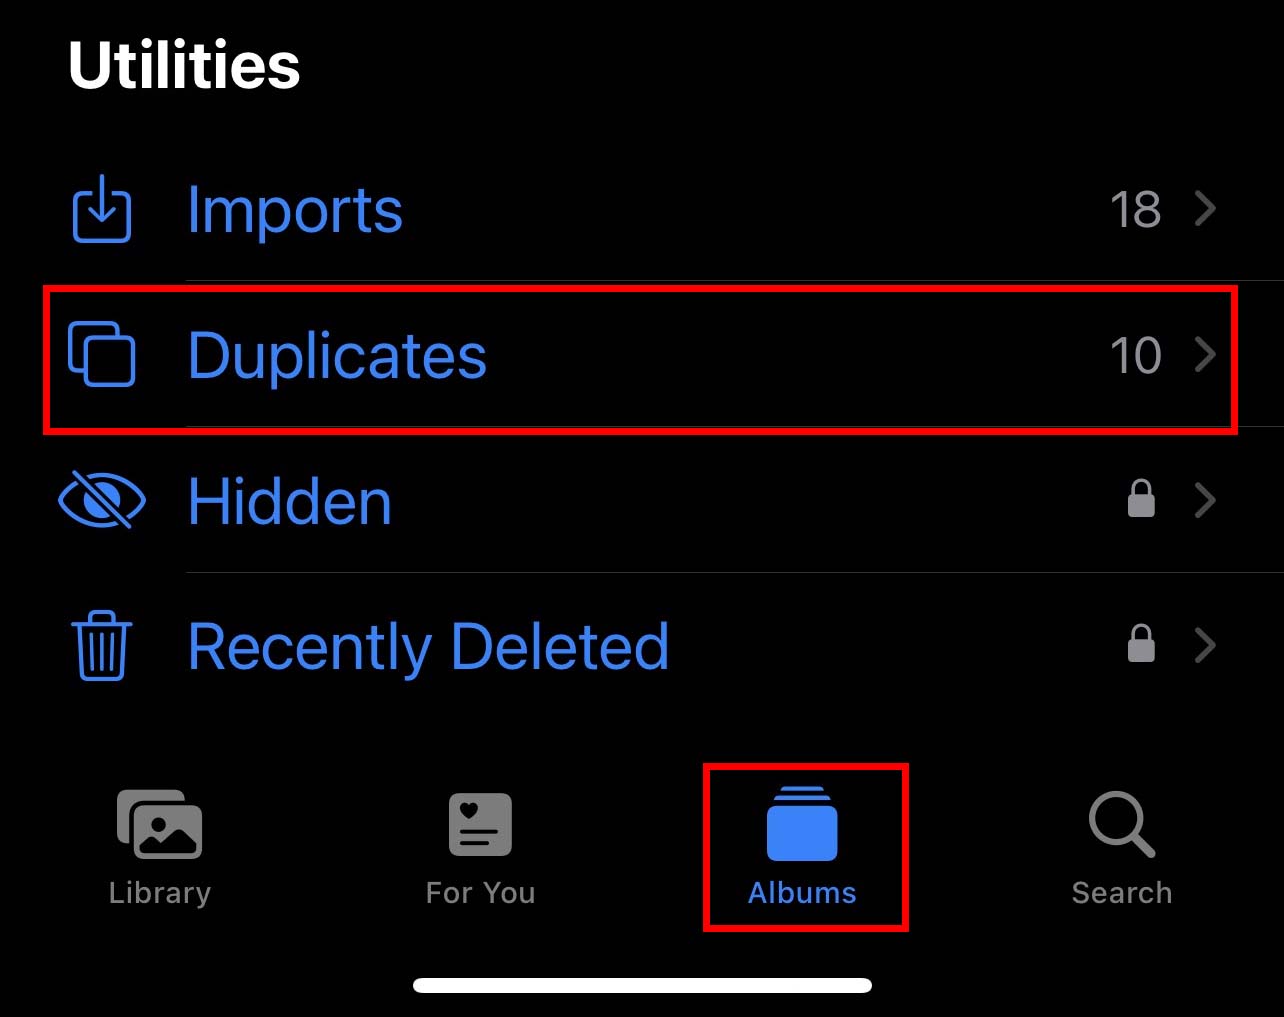Click the Library photos icon
The height and width of the screenshot is (1017, 1284).
click(x=160, y=825)
